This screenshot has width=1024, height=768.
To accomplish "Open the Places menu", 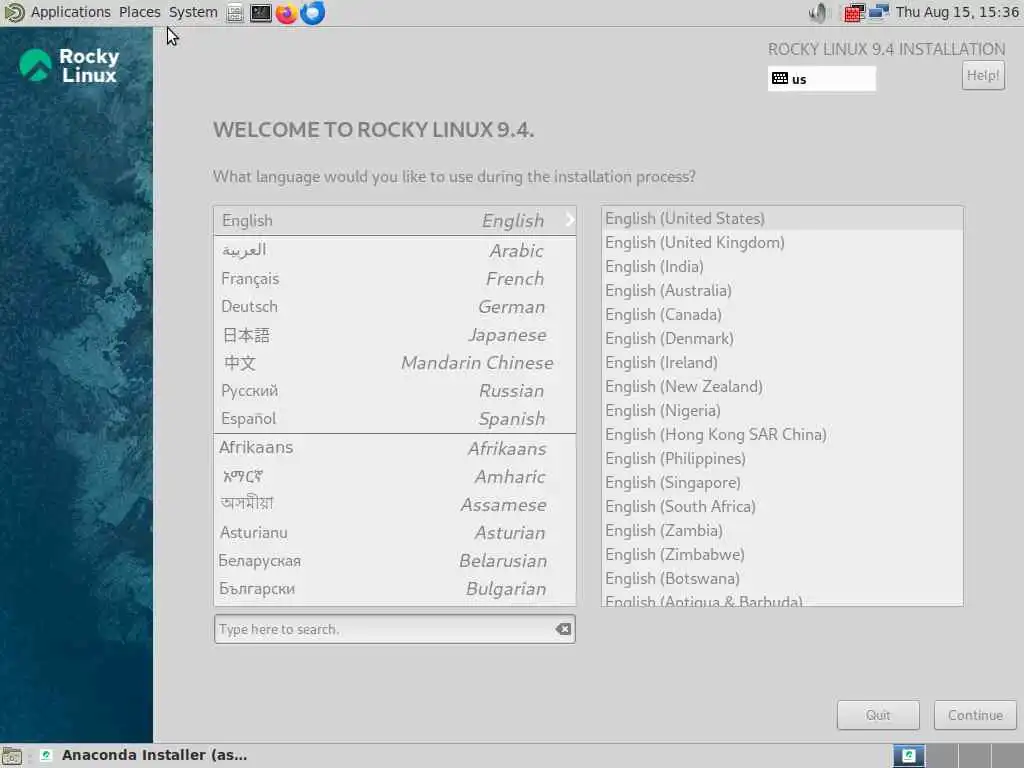I will click(140, 12).
